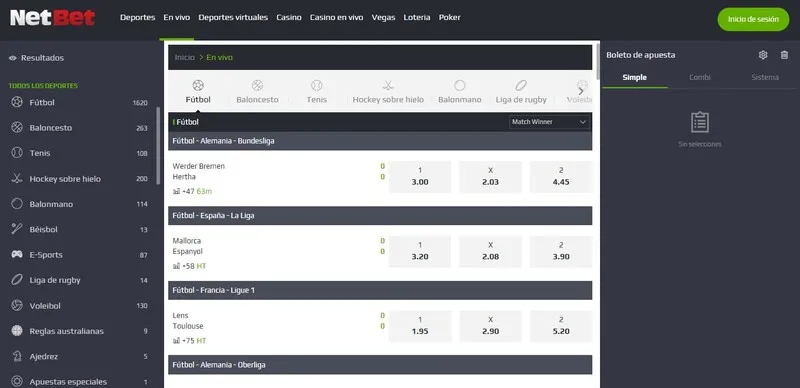
Task: Collapse the España La Liga header
Action: point(380,215)
